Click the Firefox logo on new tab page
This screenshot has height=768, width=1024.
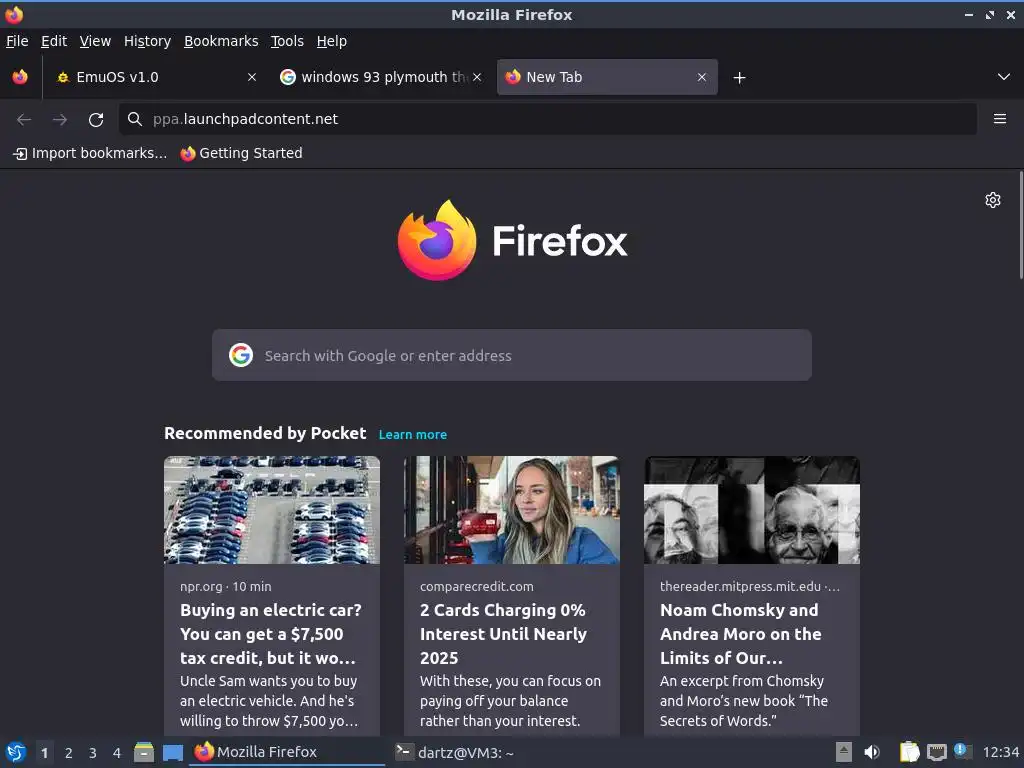click(x=512, y=241)
